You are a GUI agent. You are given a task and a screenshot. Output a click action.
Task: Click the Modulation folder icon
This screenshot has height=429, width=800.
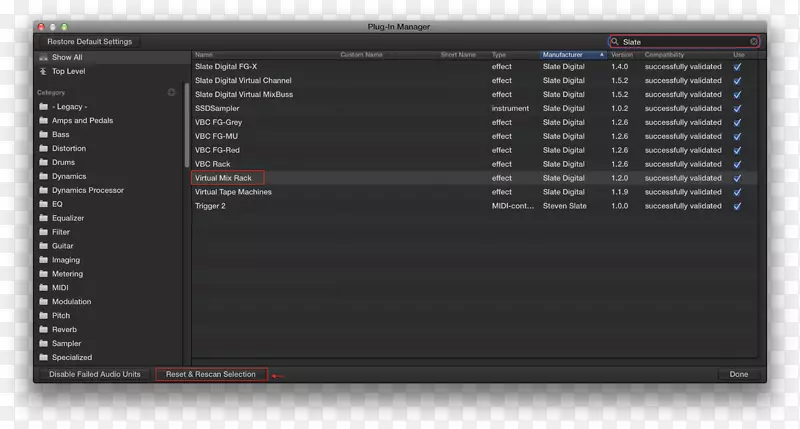[x=44, y=302]
